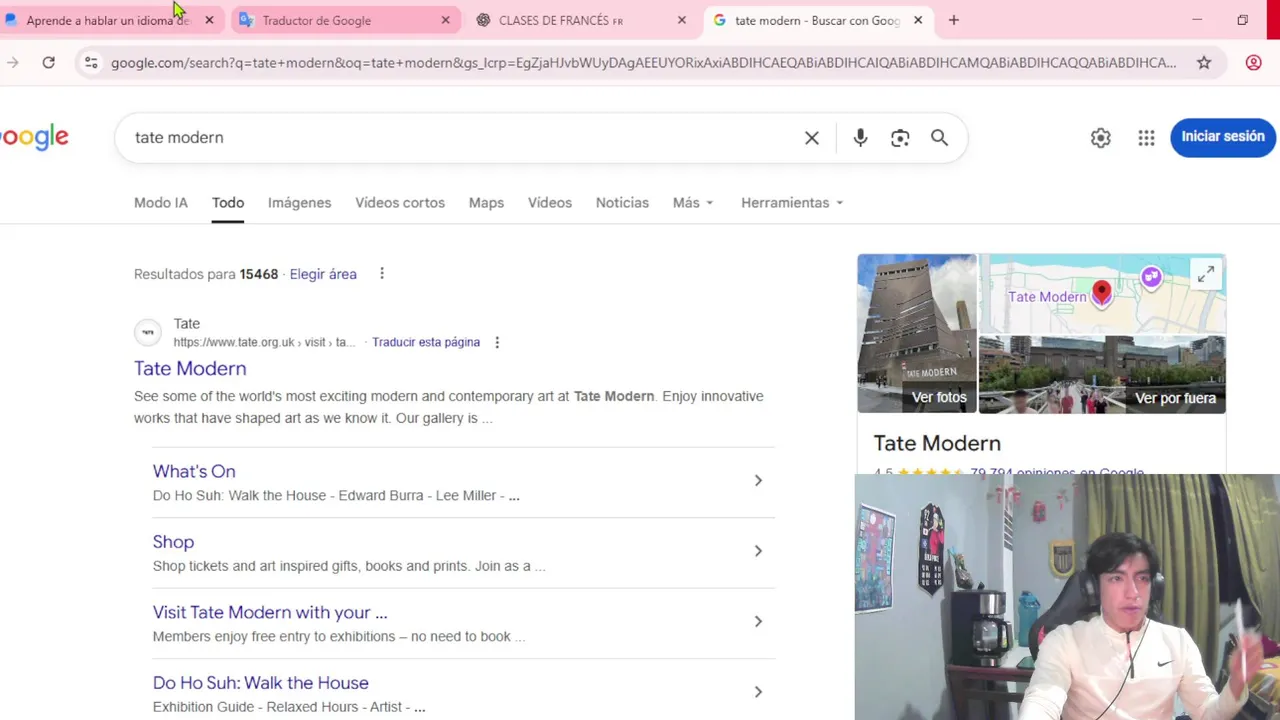Switch to the Maps tab
This screenshot has height=720, width=1280.
[486, 202]
